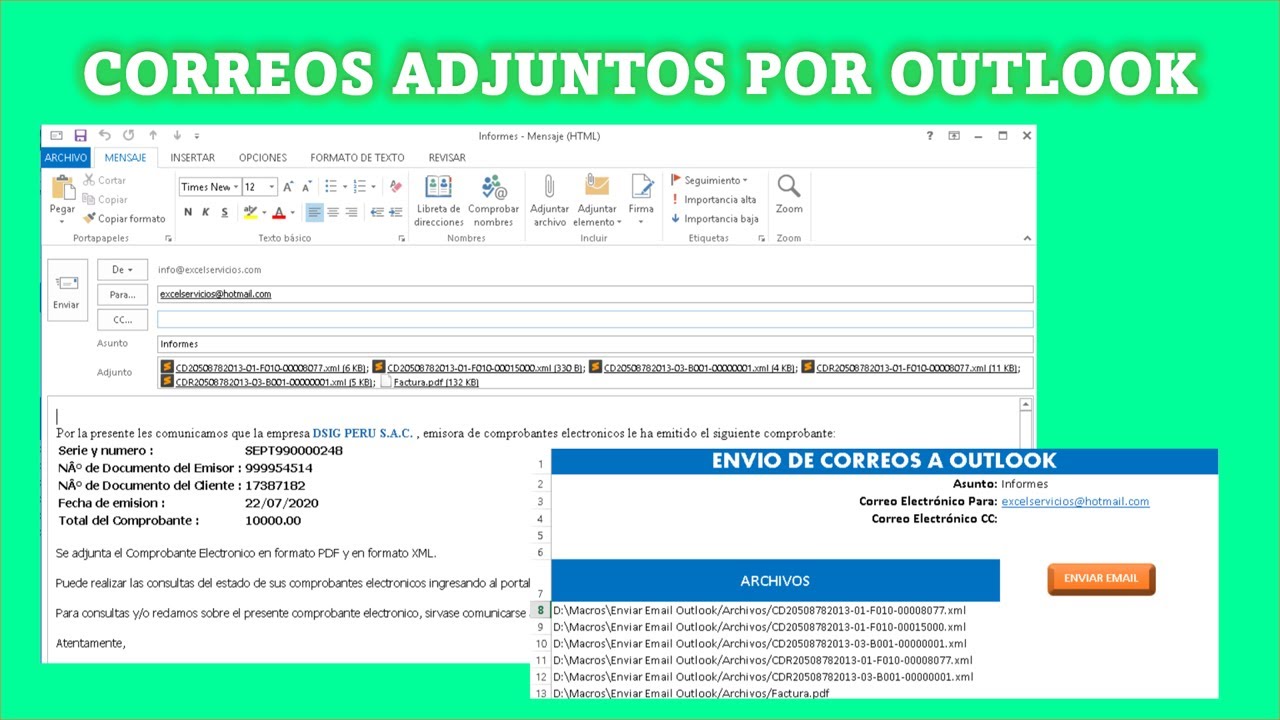Click Copiar formato paintbrush

pos(124,218)
